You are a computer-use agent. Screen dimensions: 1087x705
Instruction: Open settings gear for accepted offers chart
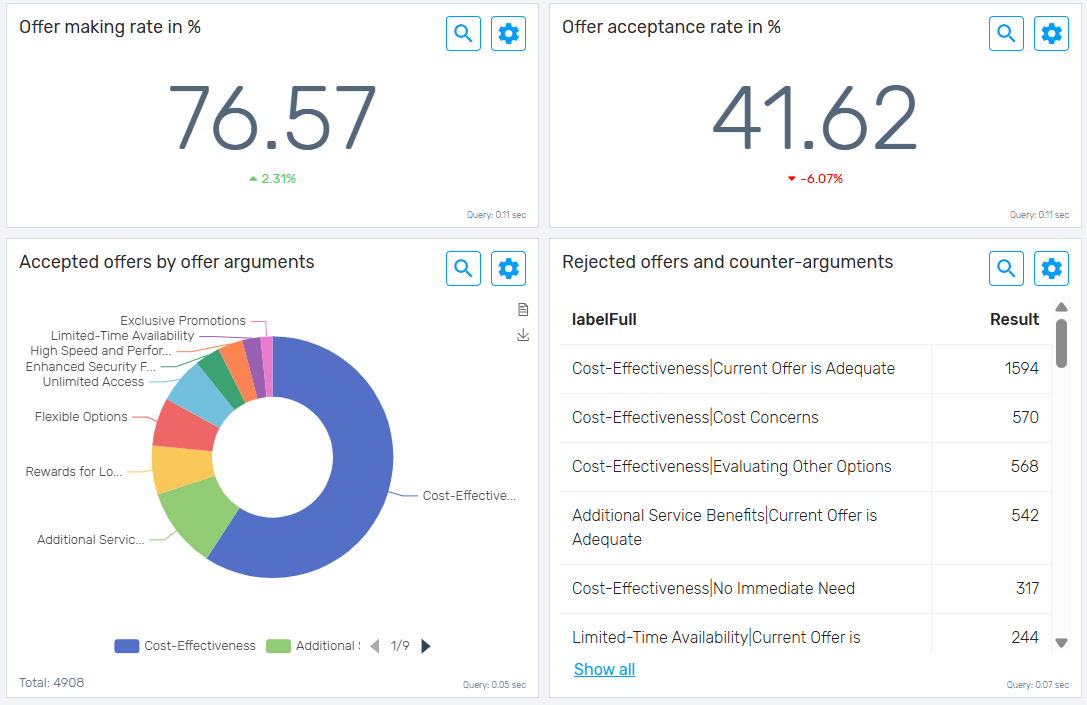tap(508, 268)
